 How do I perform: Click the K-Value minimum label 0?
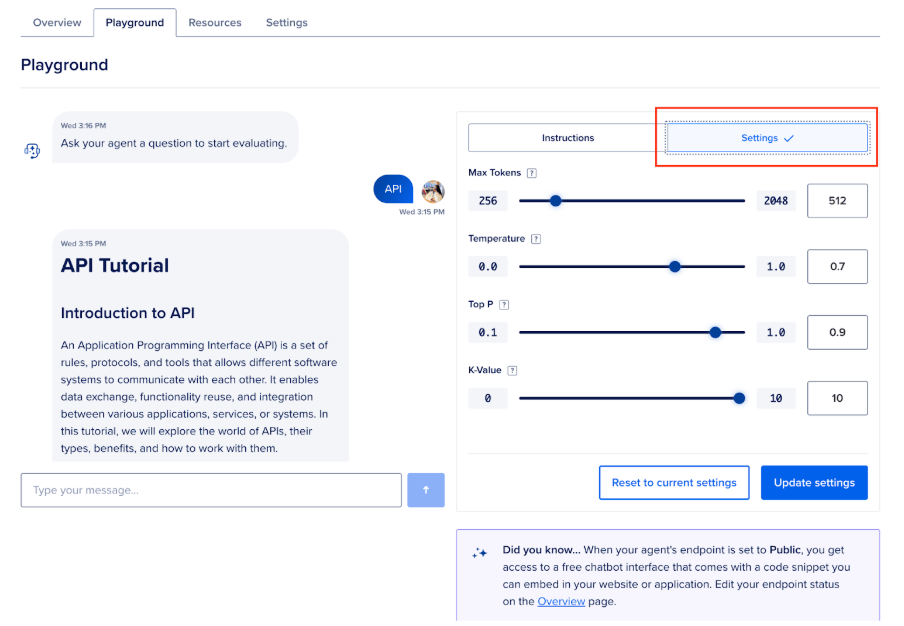[488, 398]
